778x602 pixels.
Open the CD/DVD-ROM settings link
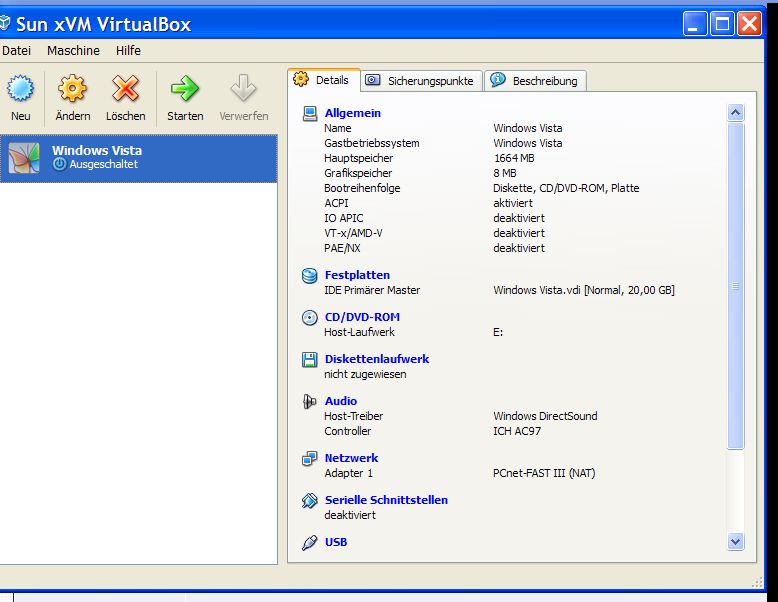click(x=362, y=317)
